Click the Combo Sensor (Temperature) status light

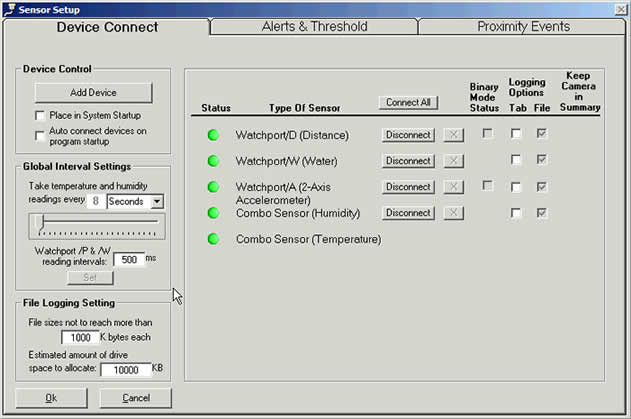[213, 239]
